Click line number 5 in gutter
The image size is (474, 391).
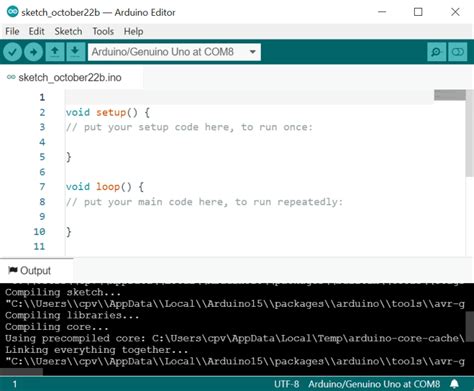point(42,157)
